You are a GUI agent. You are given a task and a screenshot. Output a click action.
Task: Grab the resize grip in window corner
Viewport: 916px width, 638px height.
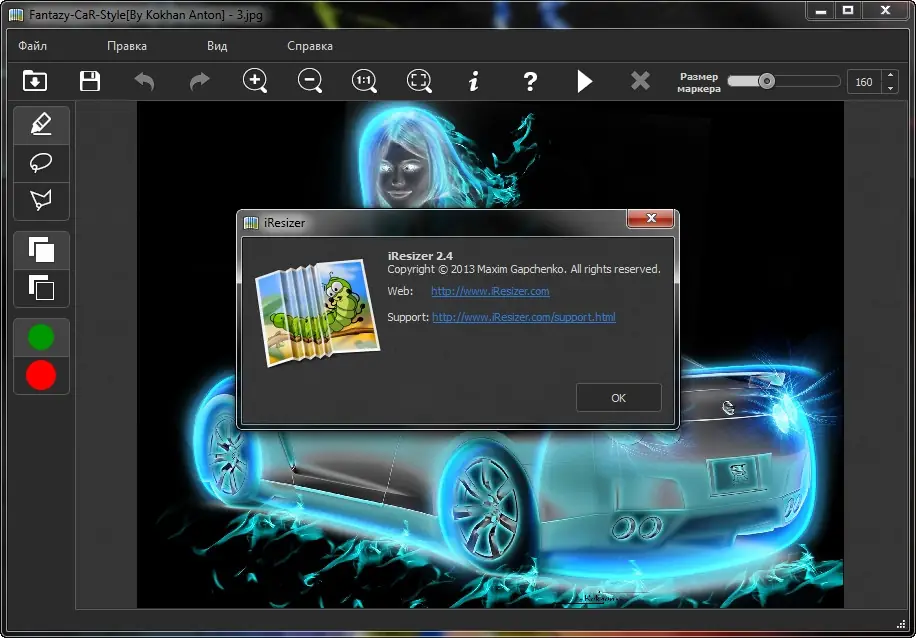tap(900, 623)
